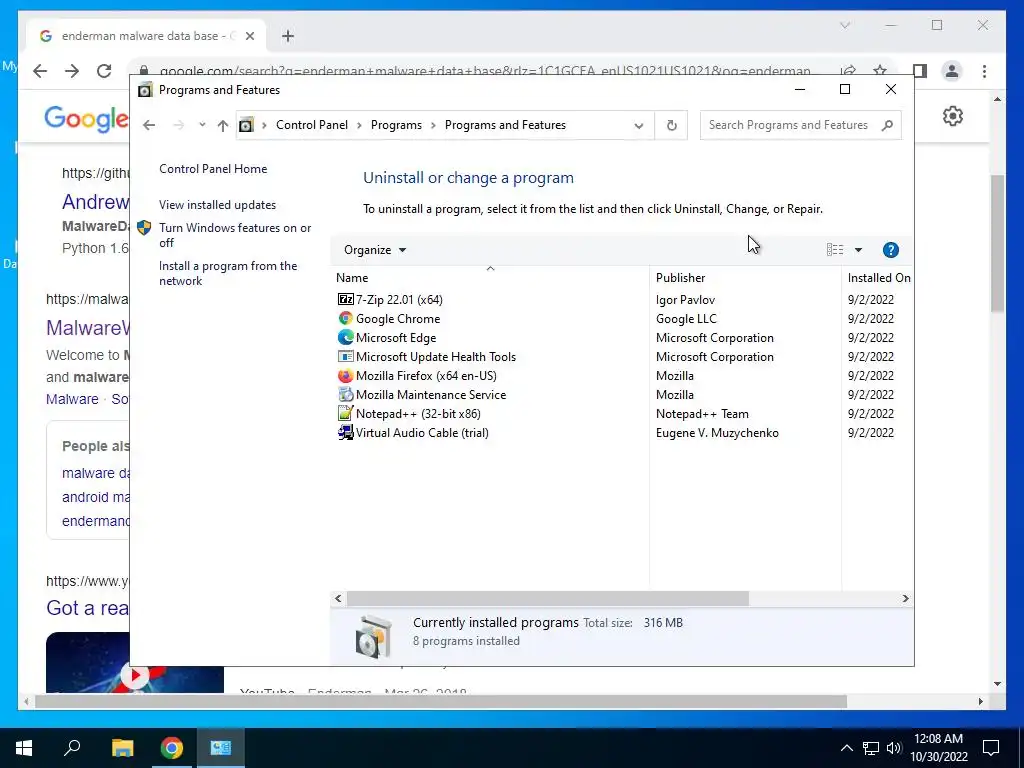
Task: Select Control Panel breadcrumb
Action: tap(312, 125)
